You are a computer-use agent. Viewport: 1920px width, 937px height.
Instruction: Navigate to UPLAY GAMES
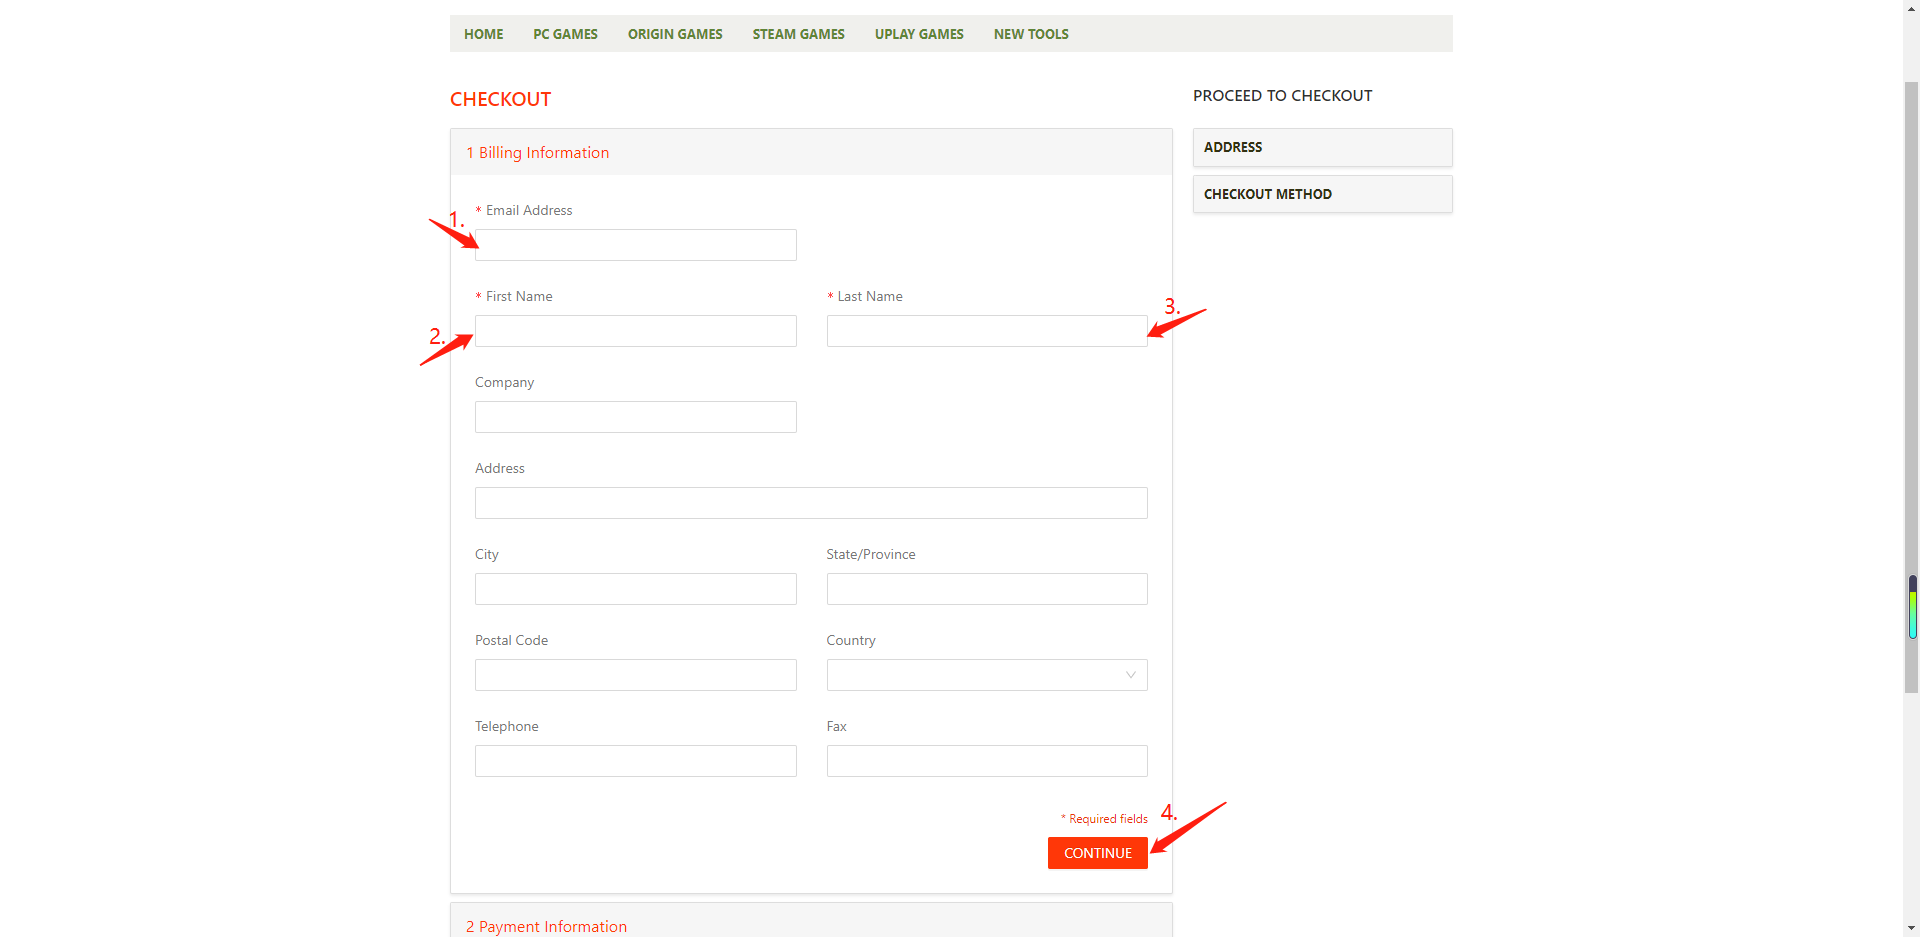919,34
